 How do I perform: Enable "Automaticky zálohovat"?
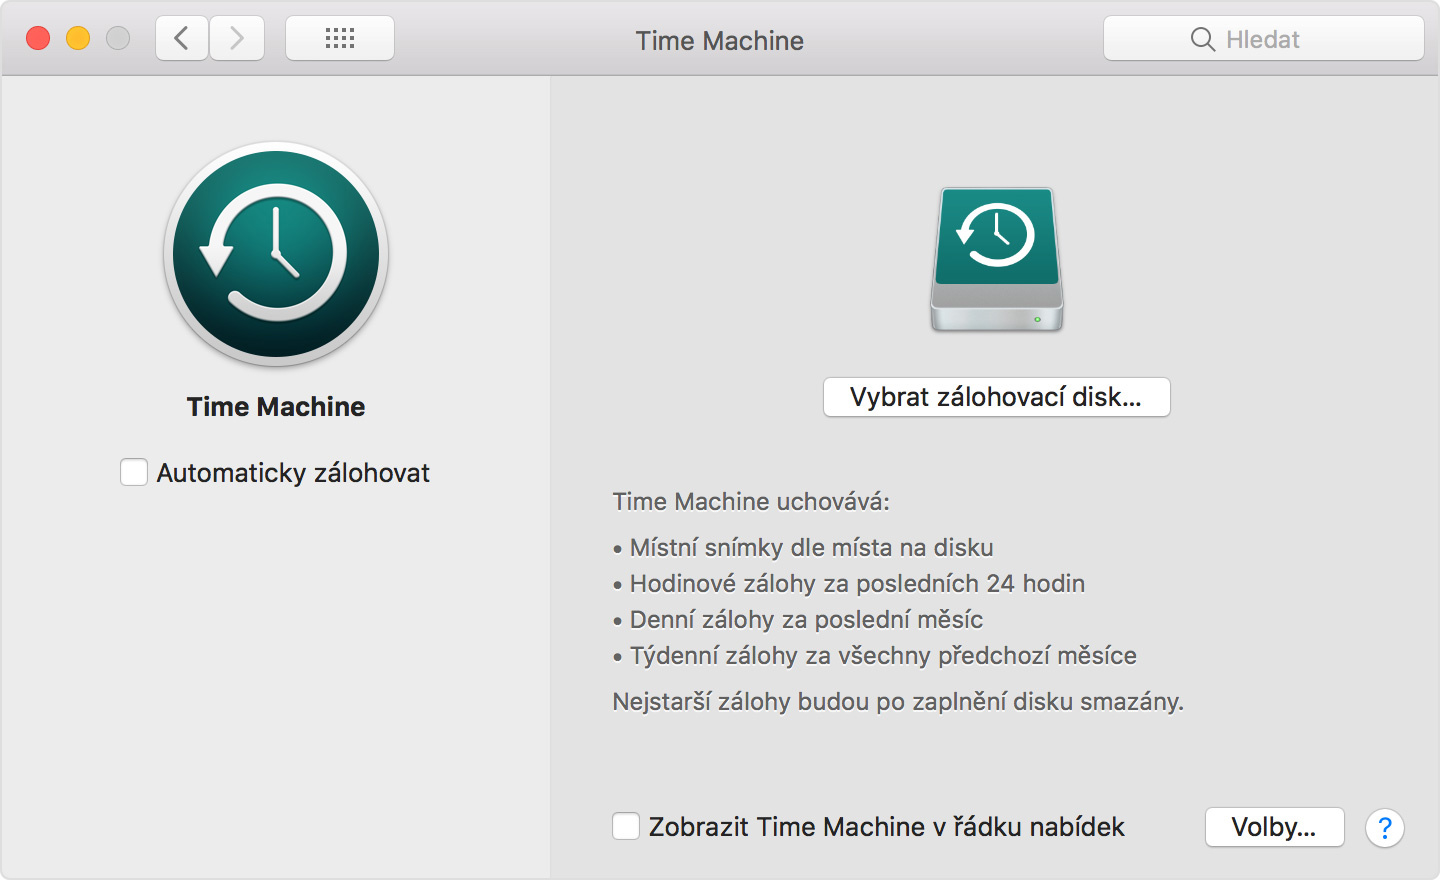(134, 472)
